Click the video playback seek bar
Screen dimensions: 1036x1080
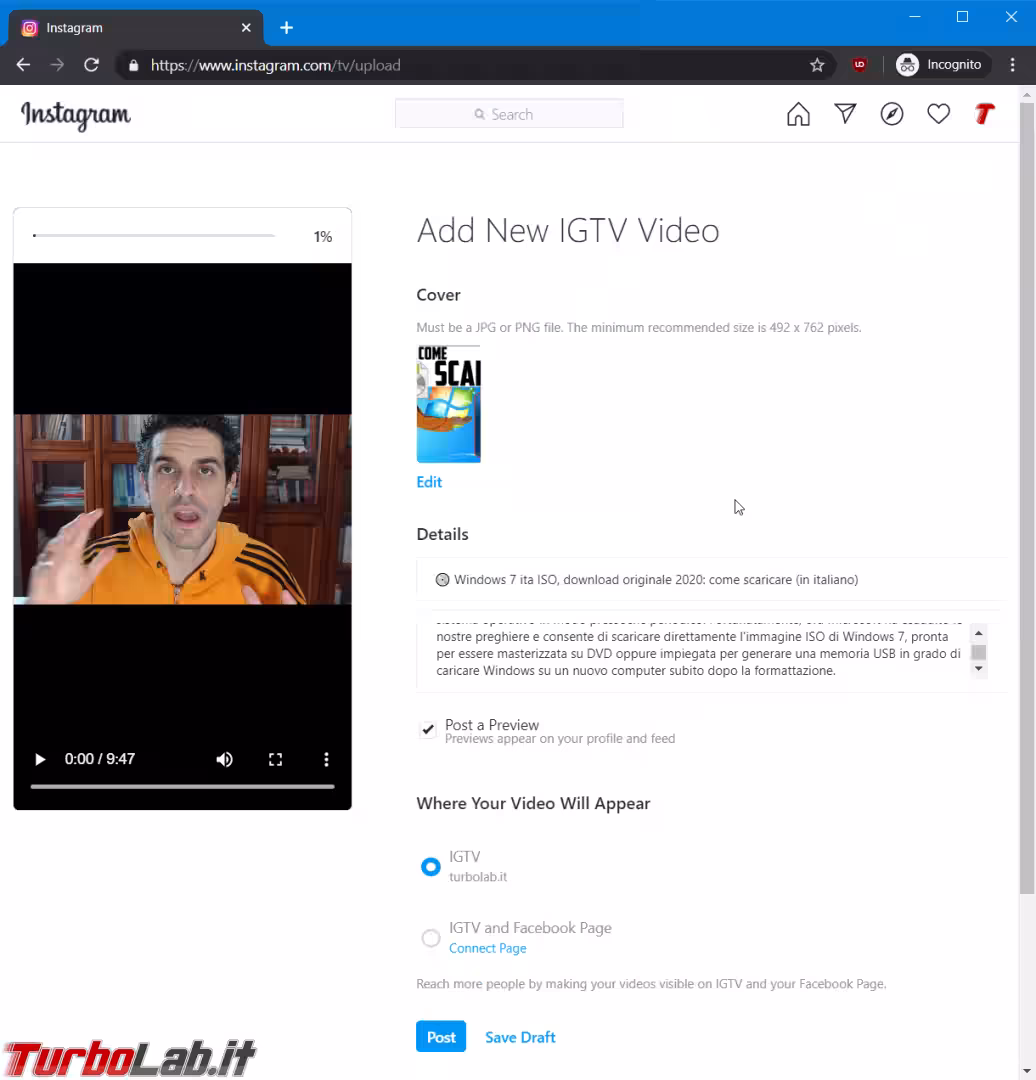(183, 786)
